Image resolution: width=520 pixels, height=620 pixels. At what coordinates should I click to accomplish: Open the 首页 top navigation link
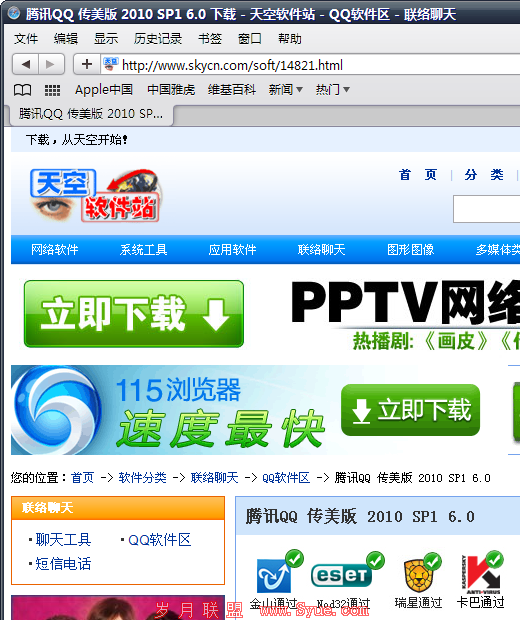pos(418,175)
